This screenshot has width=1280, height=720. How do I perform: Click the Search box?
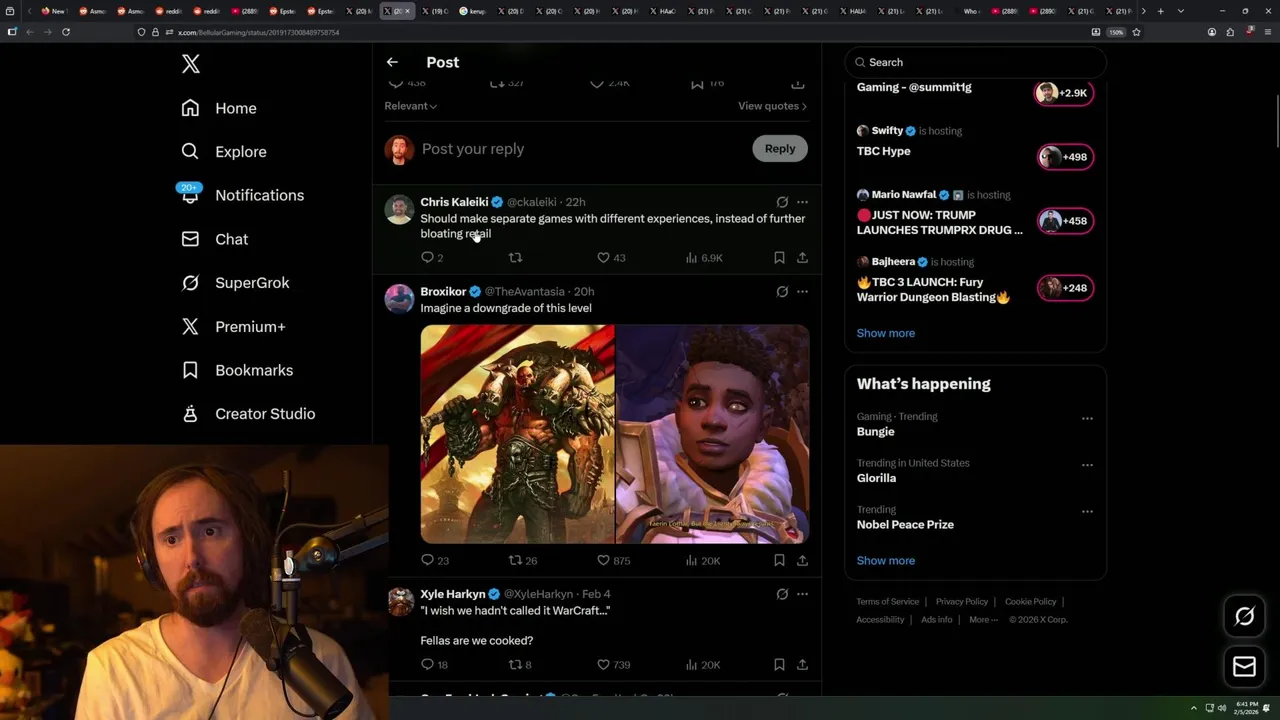tap(975, 62)
